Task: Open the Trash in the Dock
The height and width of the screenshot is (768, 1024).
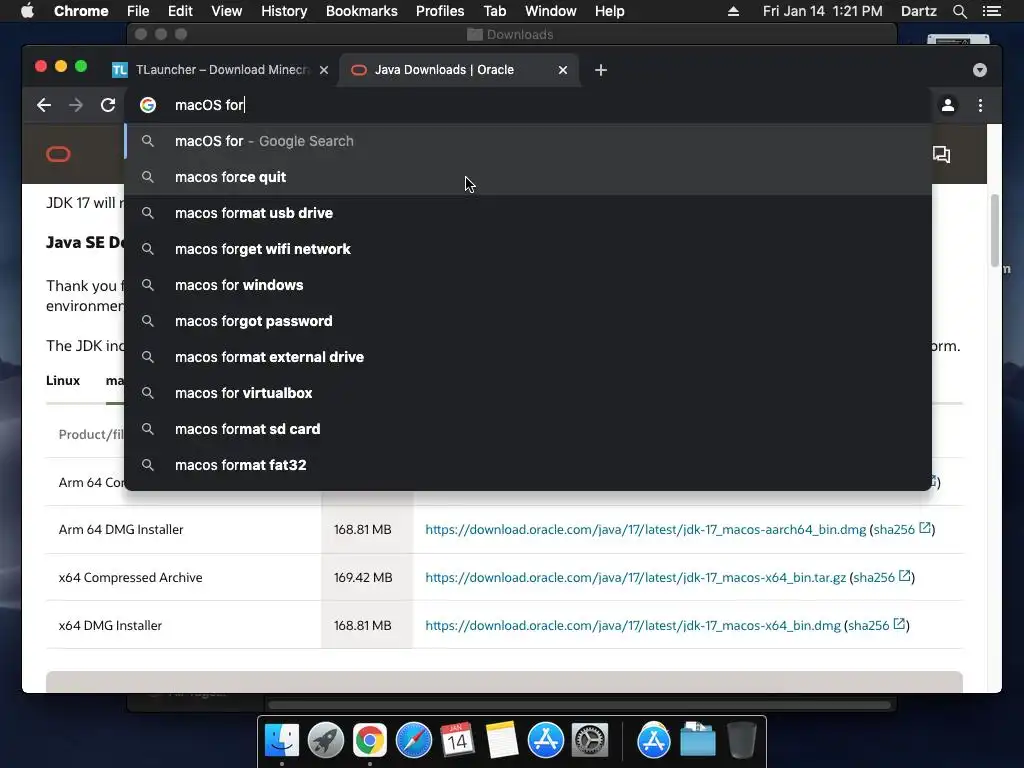Action: coord(741,740)
